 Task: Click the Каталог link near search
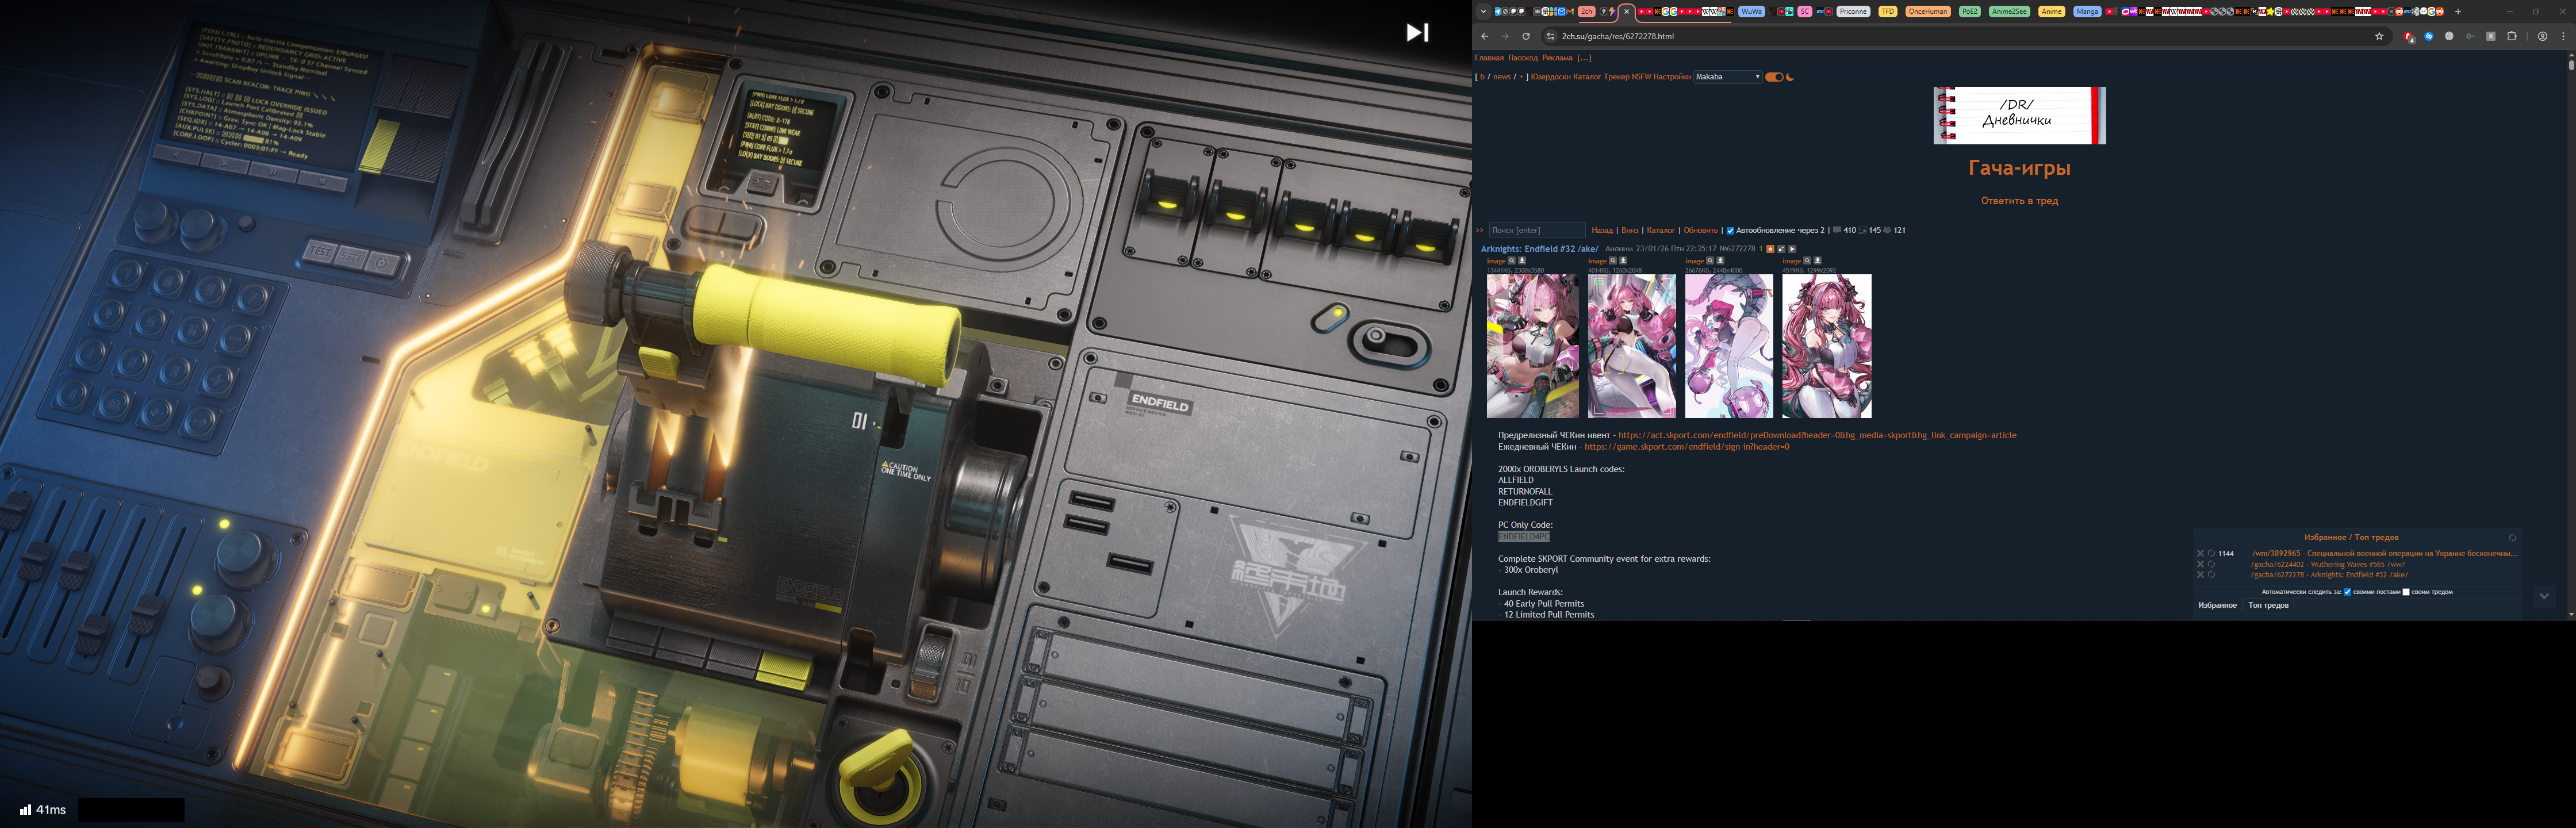(x=1660, y=230)
